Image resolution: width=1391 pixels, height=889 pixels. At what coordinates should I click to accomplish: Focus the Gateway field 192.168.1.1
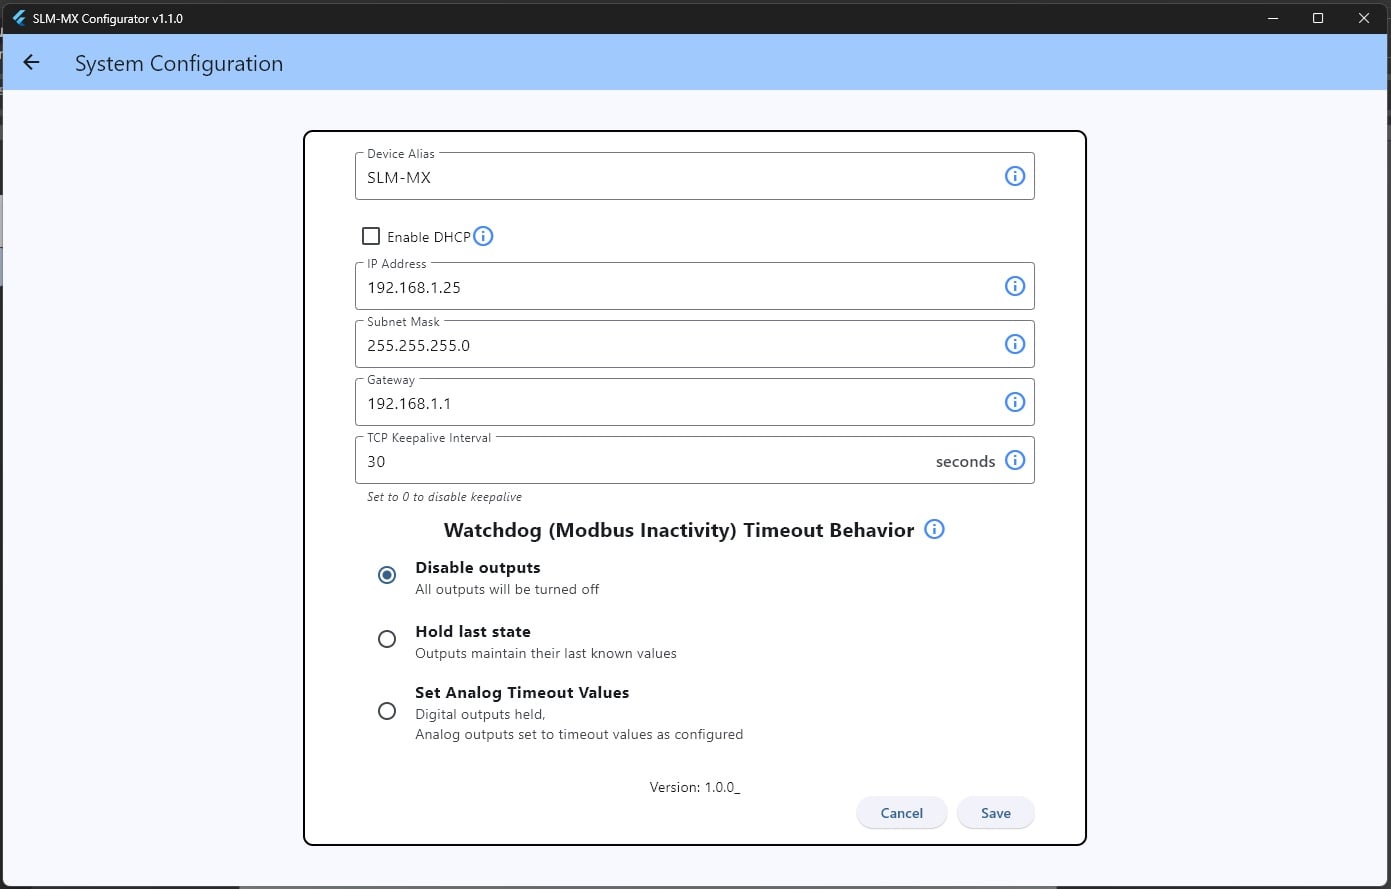pyautogui.click(x=695, y=402)
